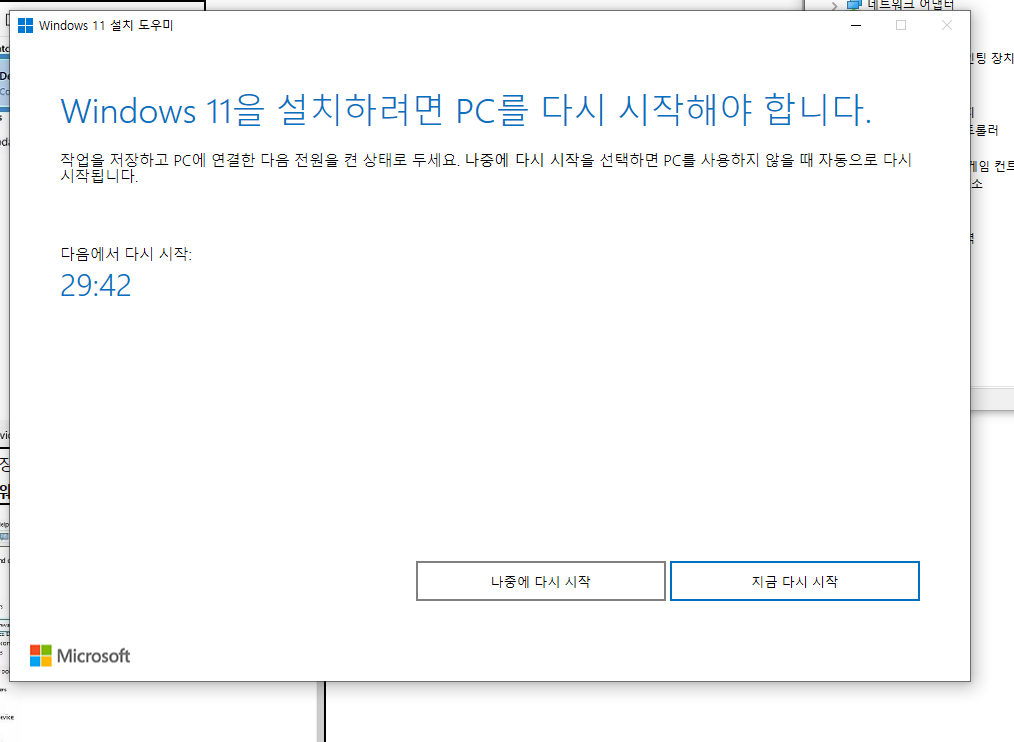The width and height of the screenshot is (1014, 742).
Task: Close the Windows 11 설치 도우미 window
Action: (x=947, y=25)
